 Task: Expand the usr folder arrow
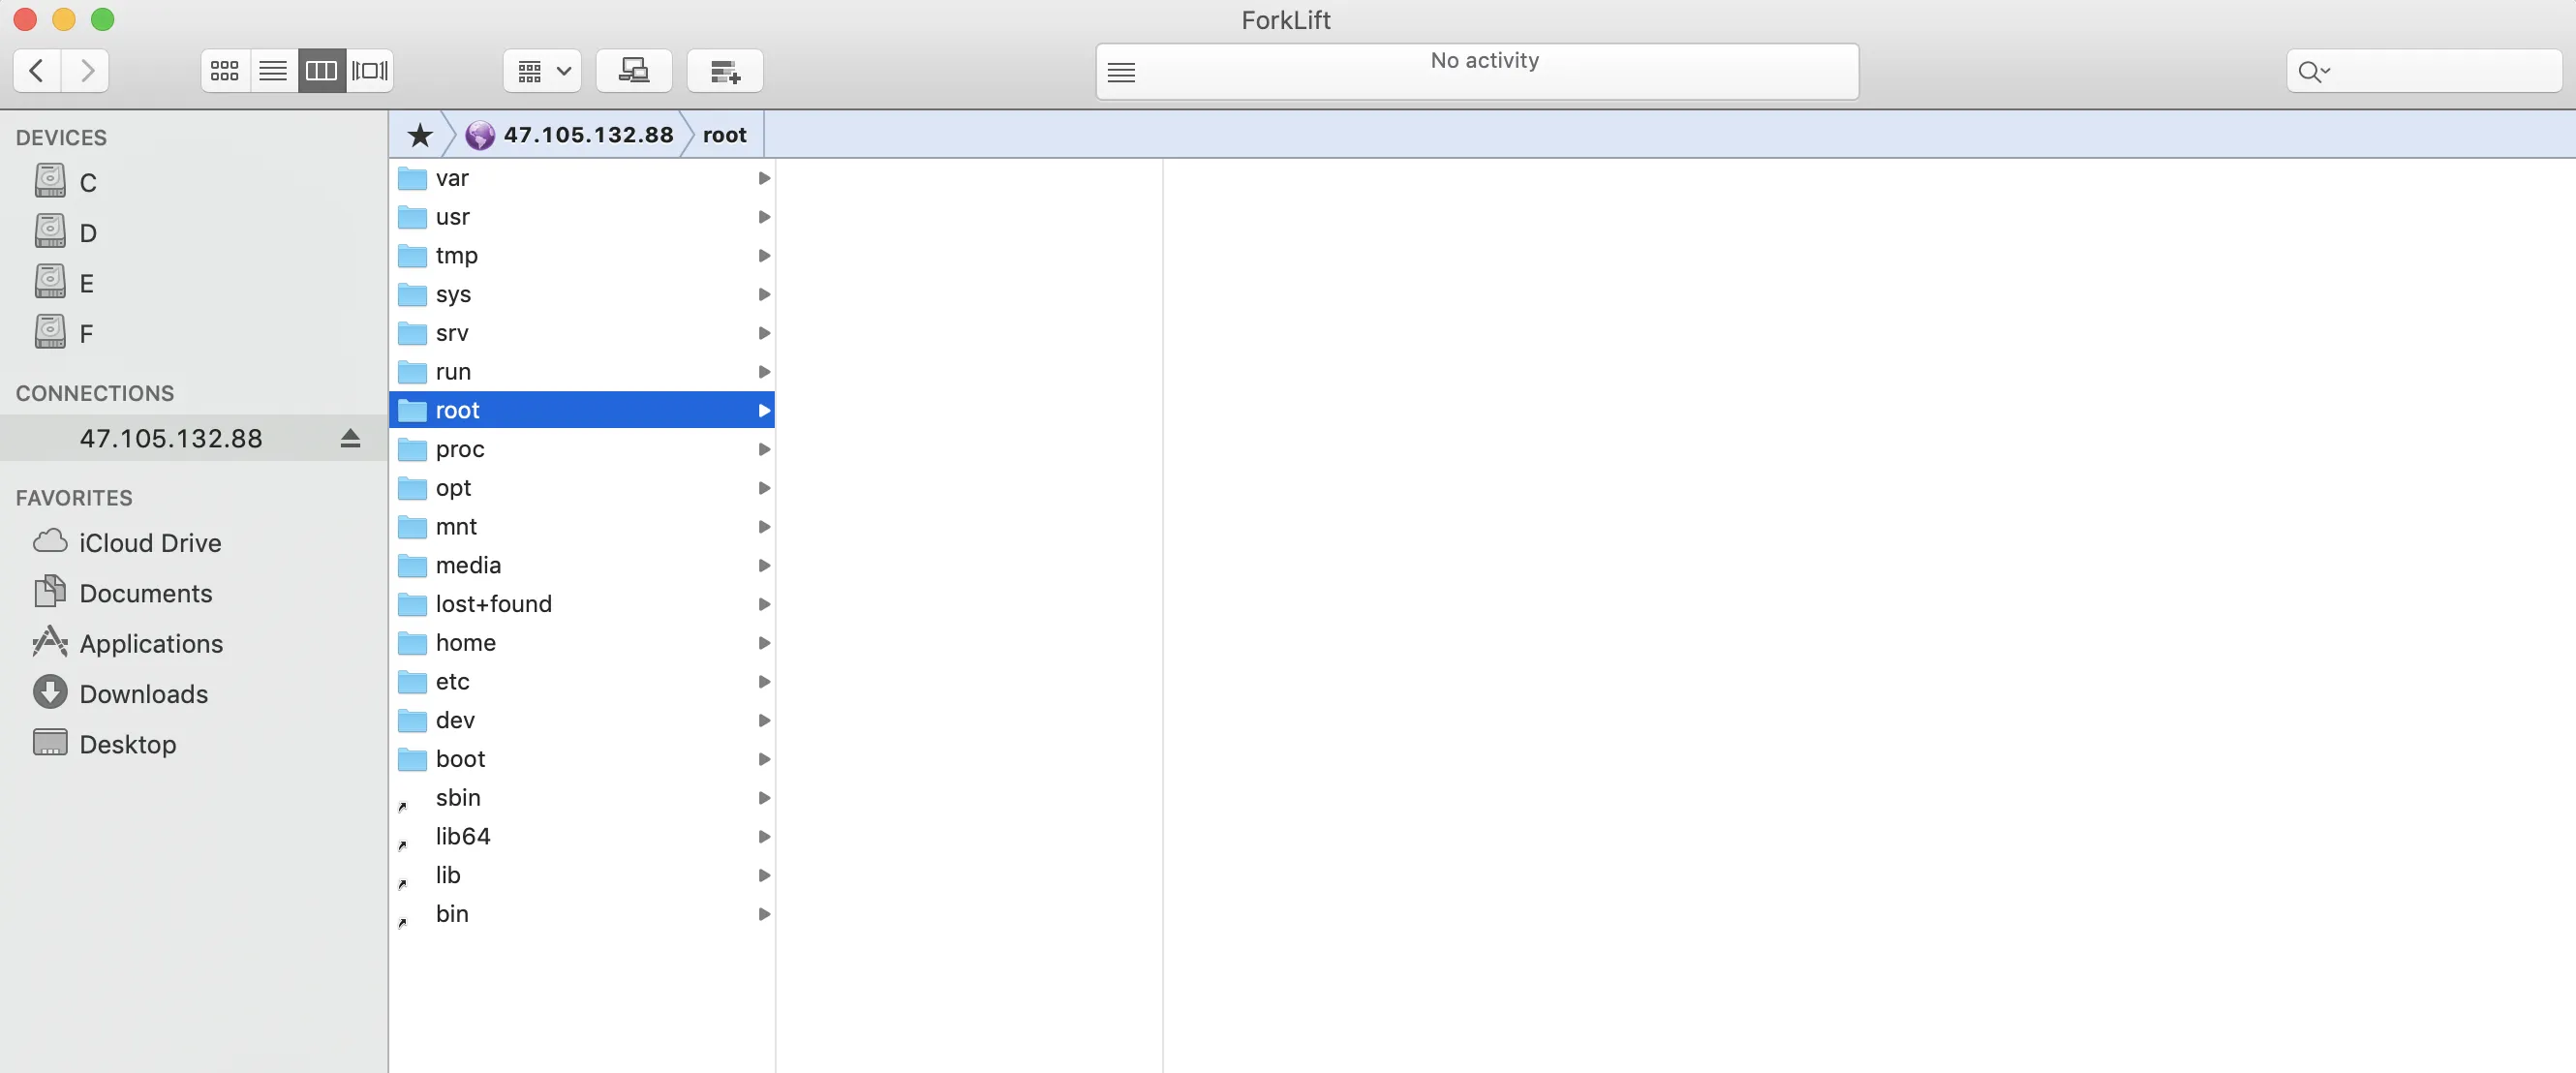pos(764,217)
